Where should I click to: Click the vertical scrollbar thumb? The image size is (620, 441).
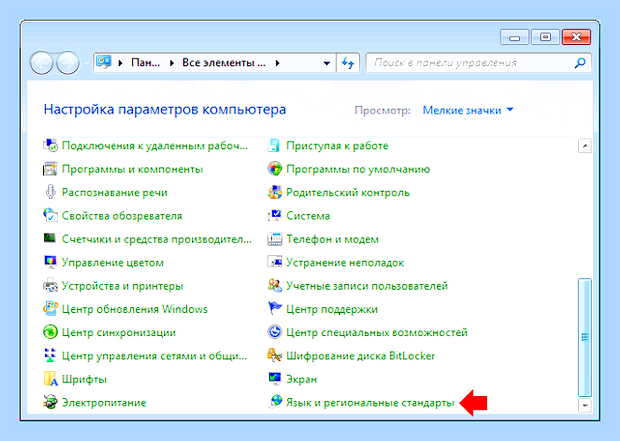click(585, 337)
